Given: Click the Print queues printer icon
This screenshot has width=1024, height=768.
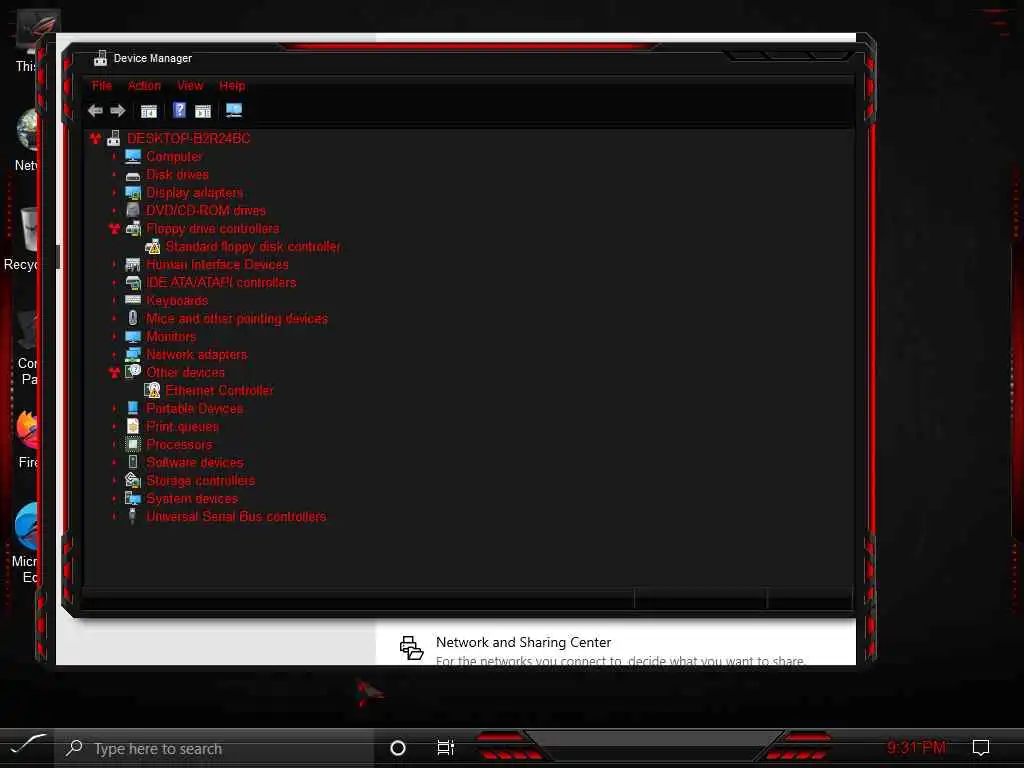Looking at the screenshot, I should tap(133, 426).
